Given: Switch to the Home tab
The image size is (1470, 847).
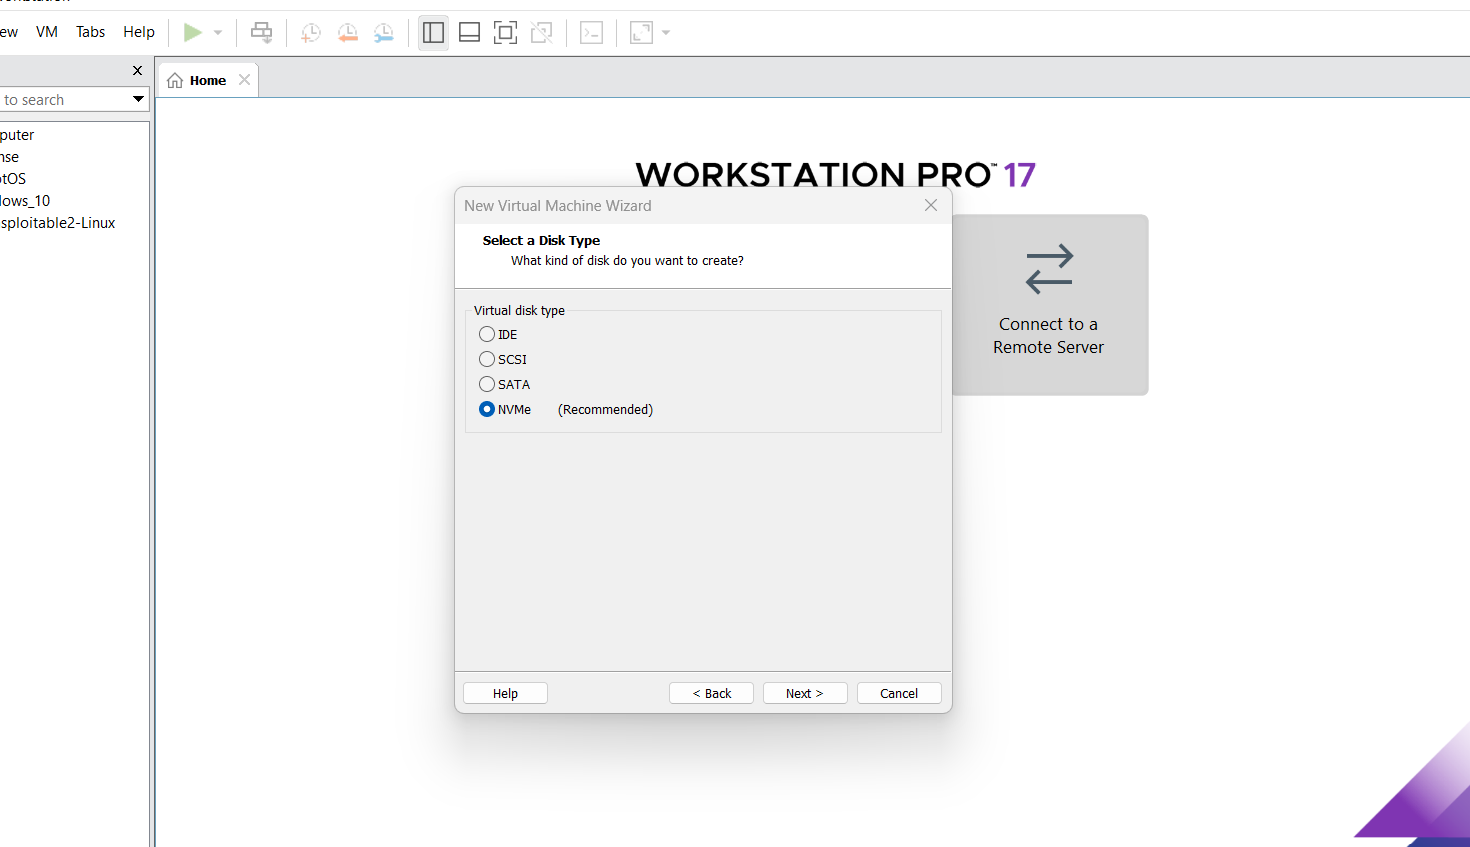Looking at the screenshot, I should (x=208, y=81).
